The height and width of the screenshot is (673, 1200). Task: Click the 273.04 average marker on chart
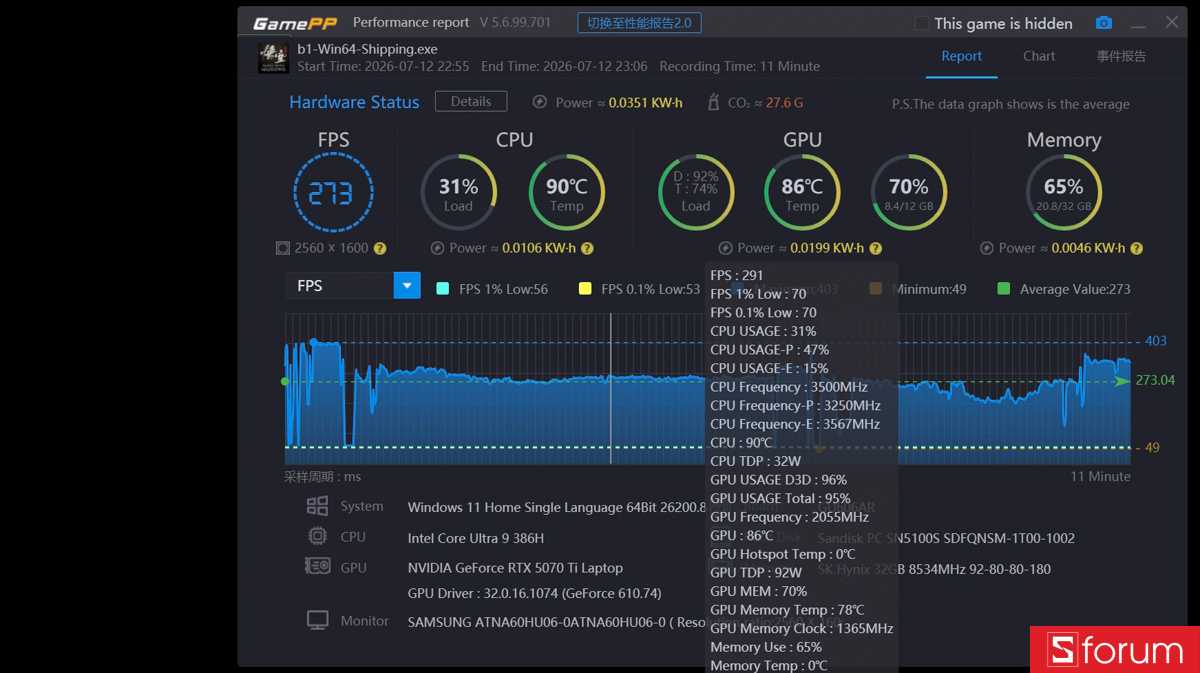[x=1155, y=381]
